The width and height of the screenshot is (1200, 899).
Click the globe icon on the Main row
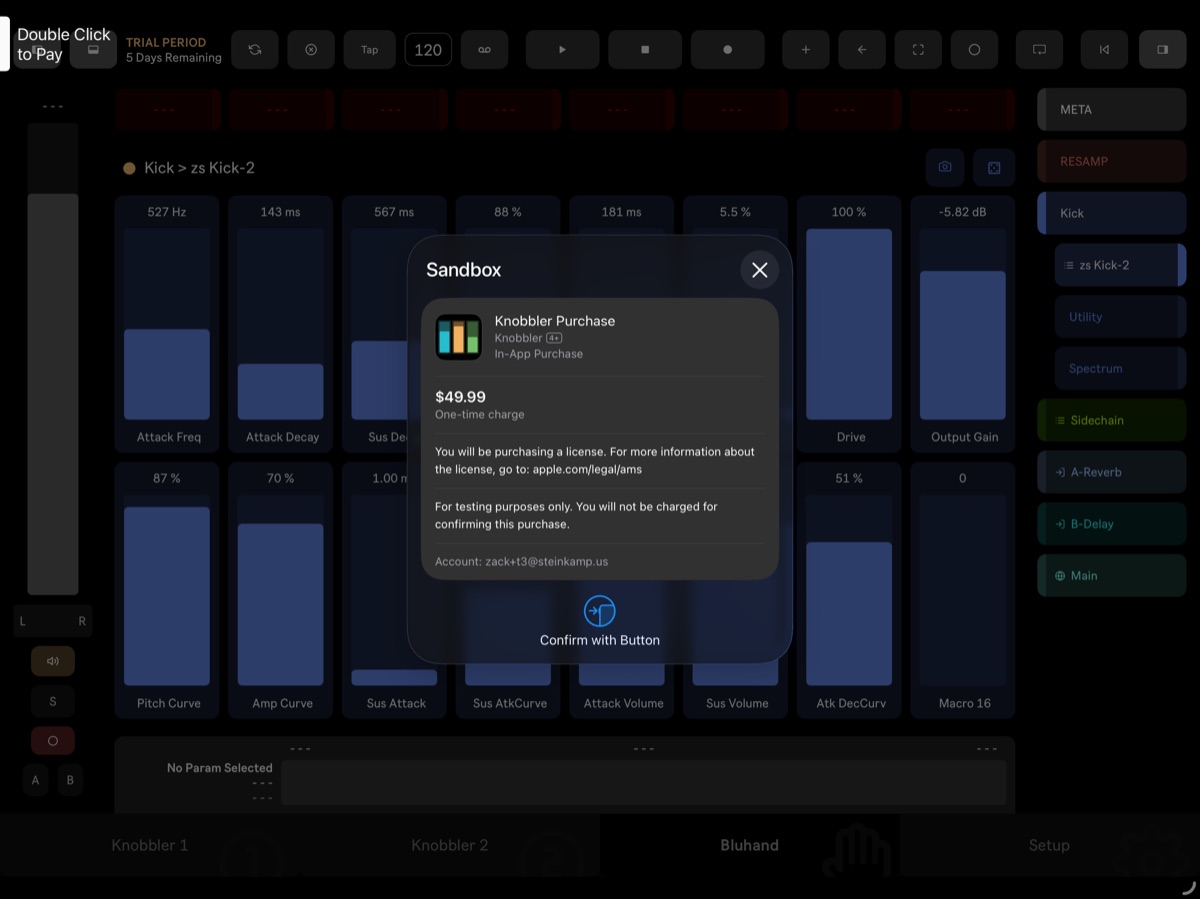(1060, 576)
